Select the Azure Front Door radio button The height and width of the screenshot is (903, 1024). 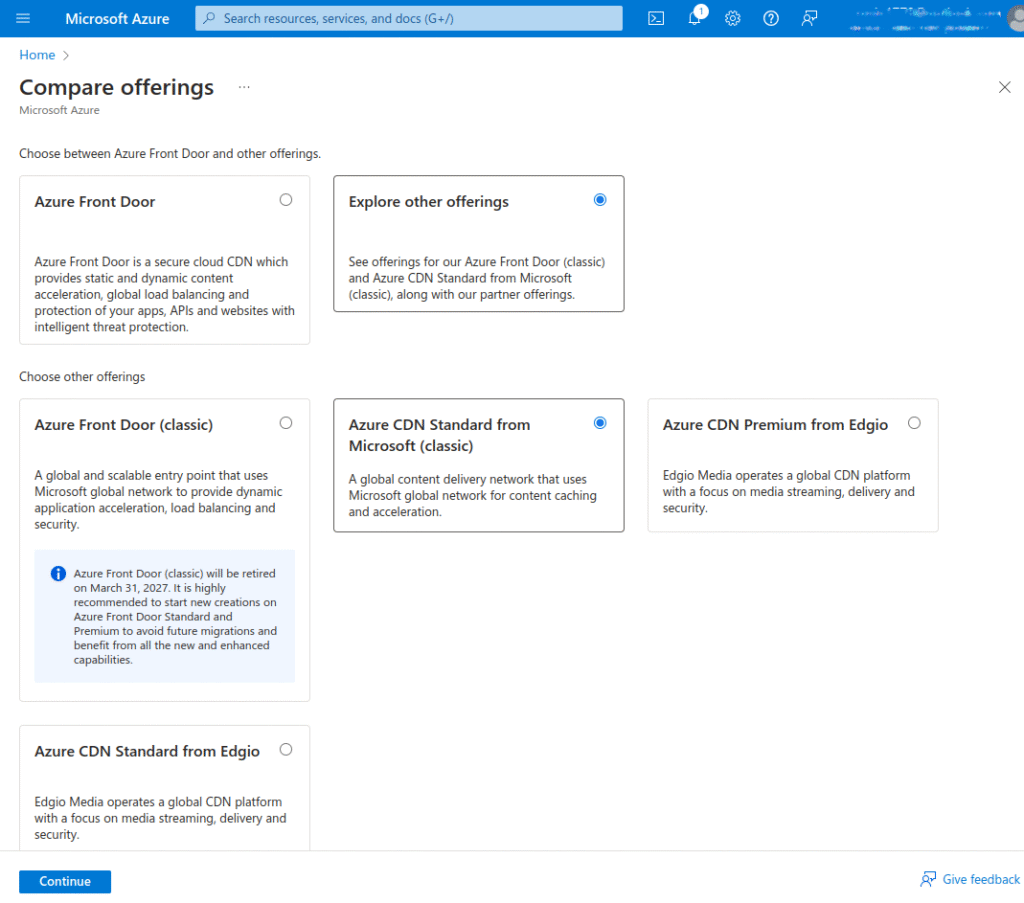click(286, 200)
